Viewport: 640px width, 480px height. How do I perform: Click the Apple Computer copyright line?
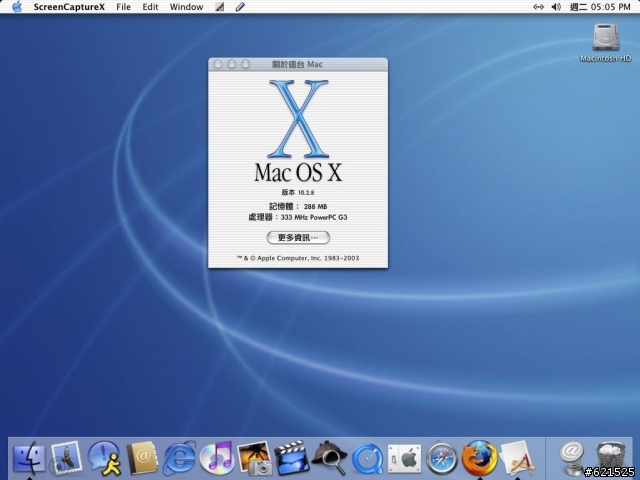298,258
